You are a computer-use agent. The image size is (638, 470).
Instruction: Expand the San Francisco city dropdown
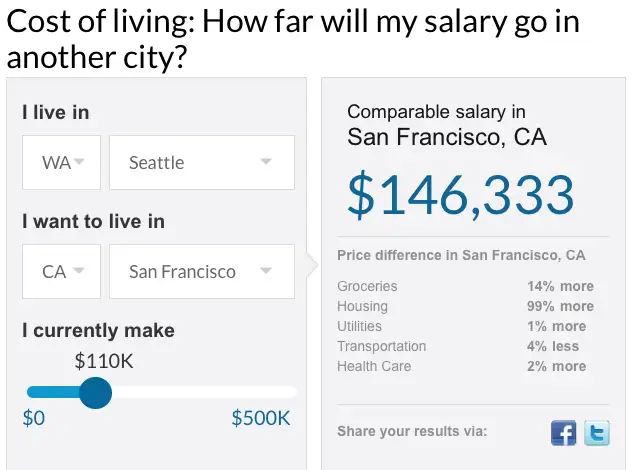click(x=202, y=271)
